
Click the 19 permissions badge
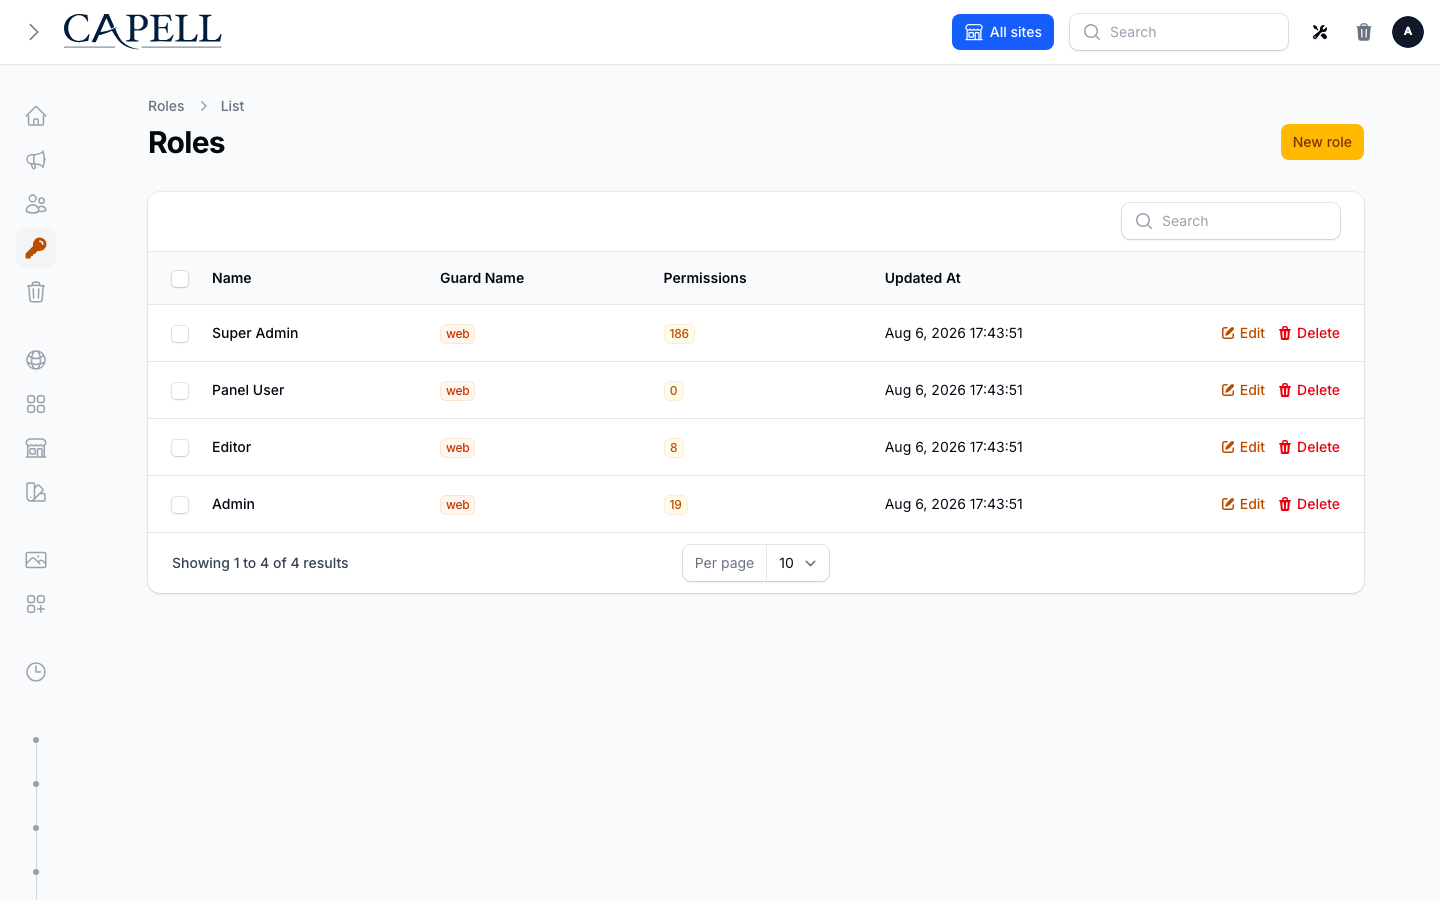676,505
